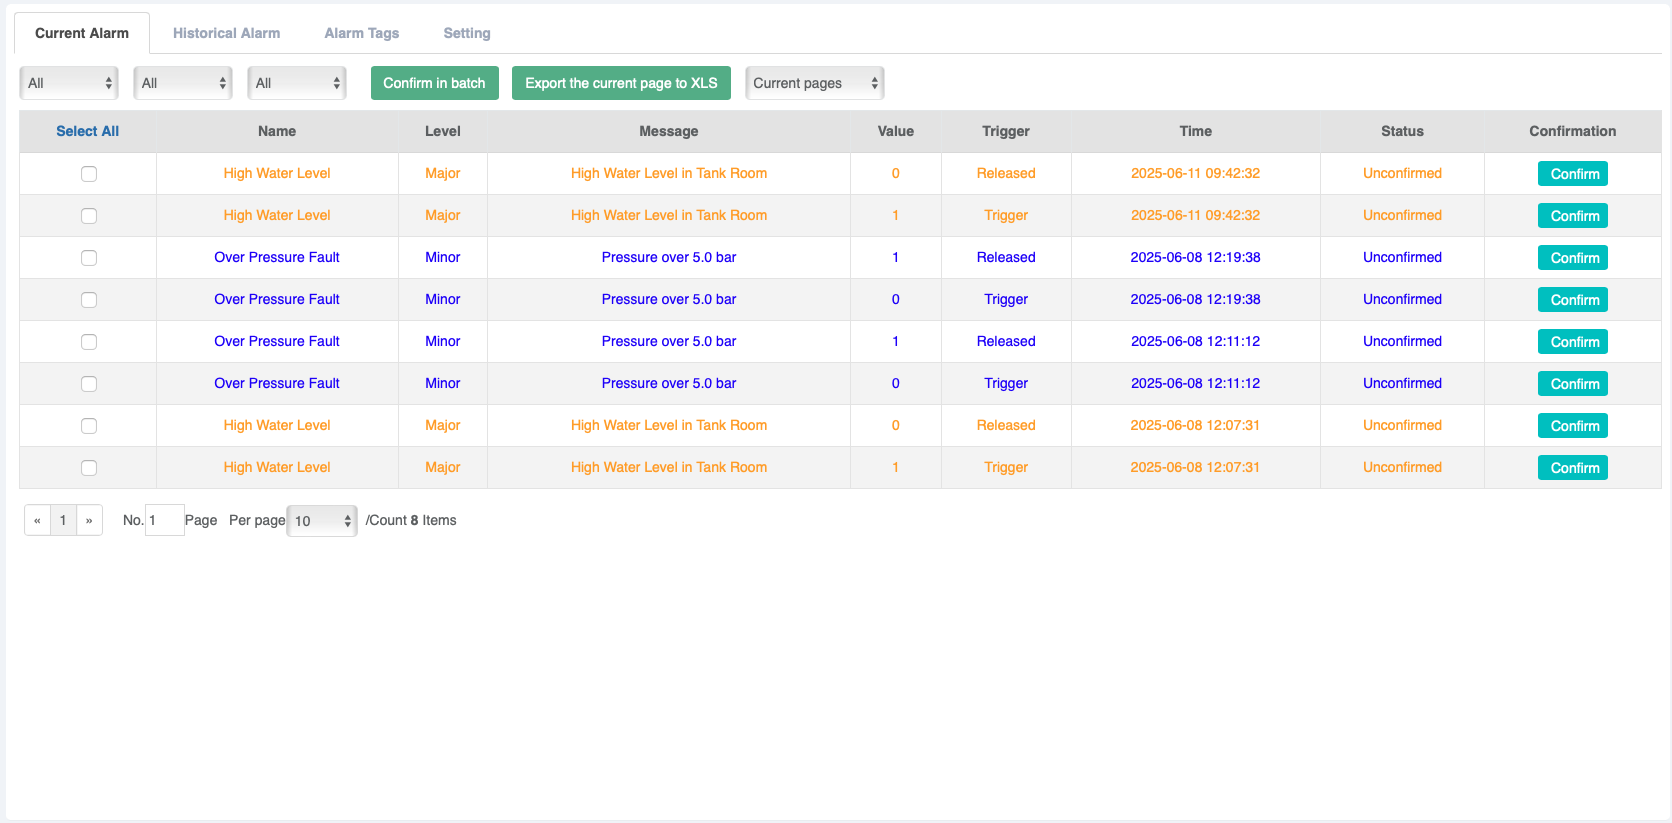Go to the next page using » arrow
Screen dimensions: 1672x823
tap(89, 520)
